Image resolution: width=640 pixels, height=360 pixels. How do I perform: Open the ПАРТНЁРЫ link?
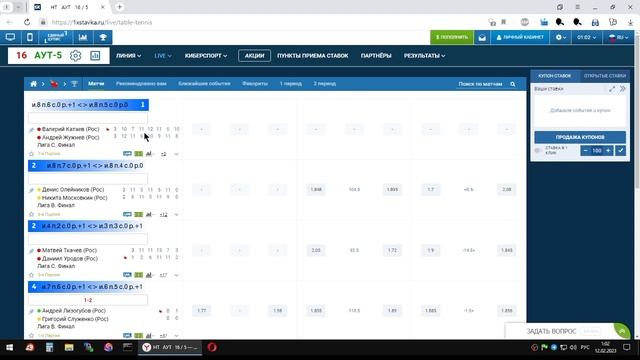pyautogui.click(x=376, y=56)
